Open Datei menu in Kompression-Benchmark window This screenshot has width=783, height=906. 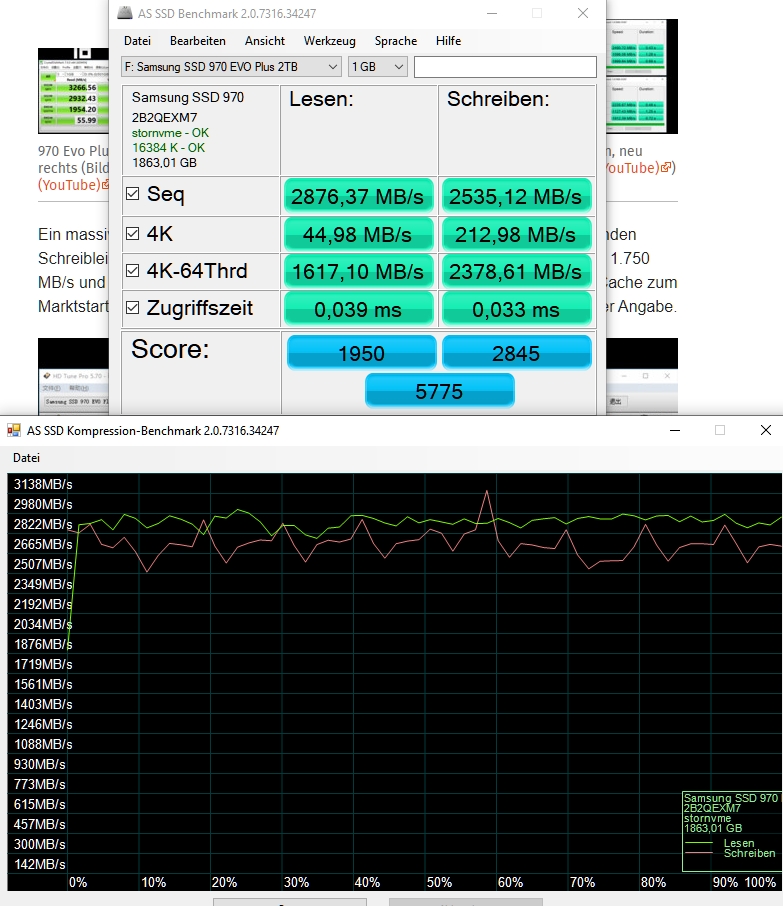coord(27,458)
